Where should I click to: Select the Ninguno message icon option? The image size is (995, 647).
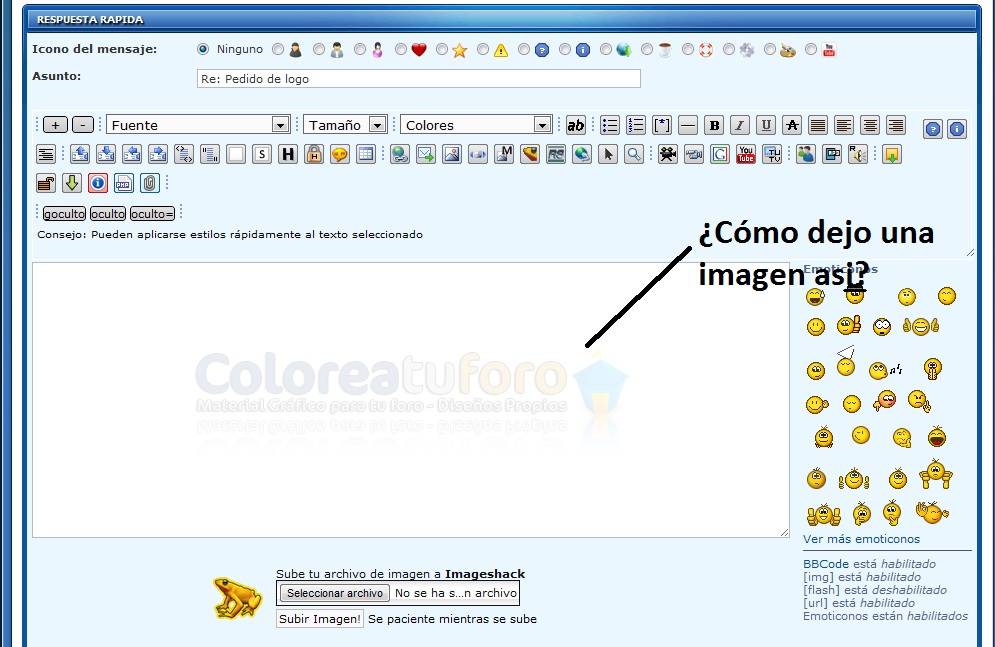click(x=204, y=49)
